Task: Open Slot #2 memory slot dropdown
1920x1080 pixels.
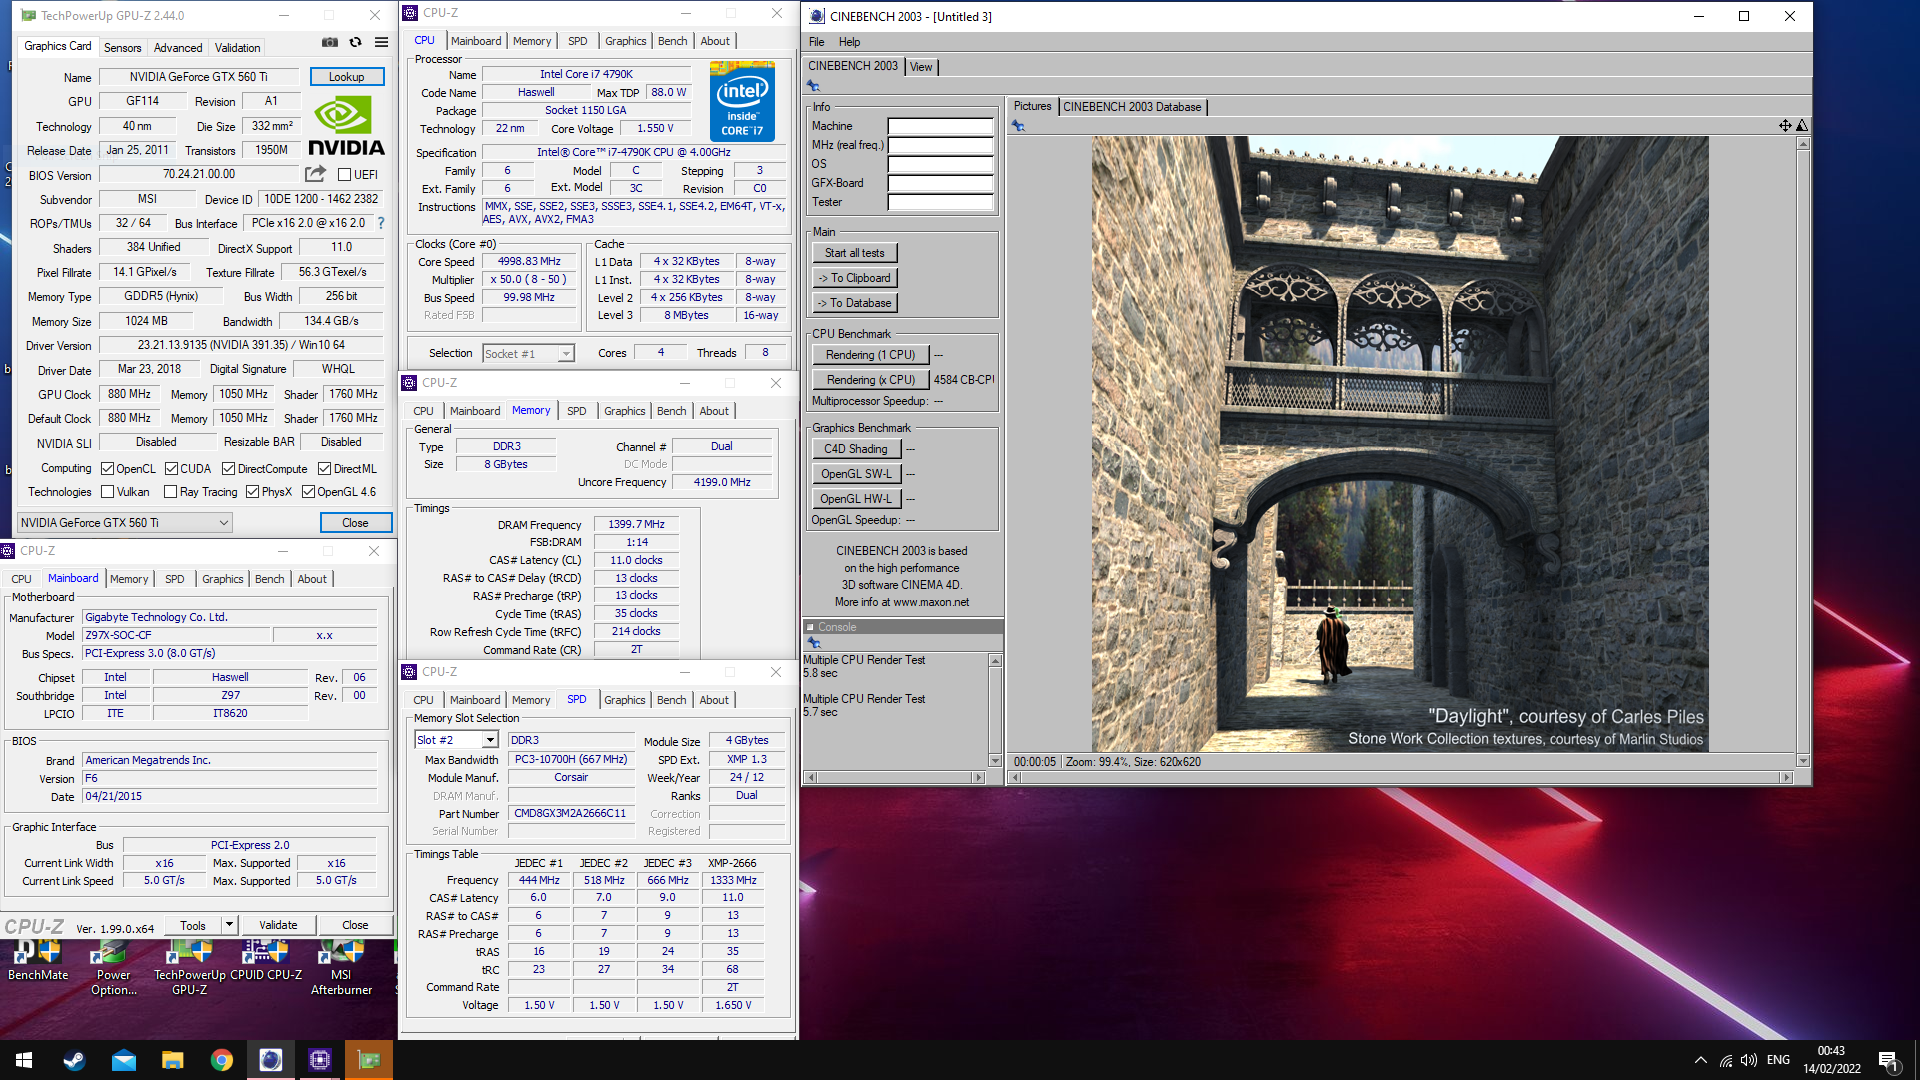Action: point(456,740)
